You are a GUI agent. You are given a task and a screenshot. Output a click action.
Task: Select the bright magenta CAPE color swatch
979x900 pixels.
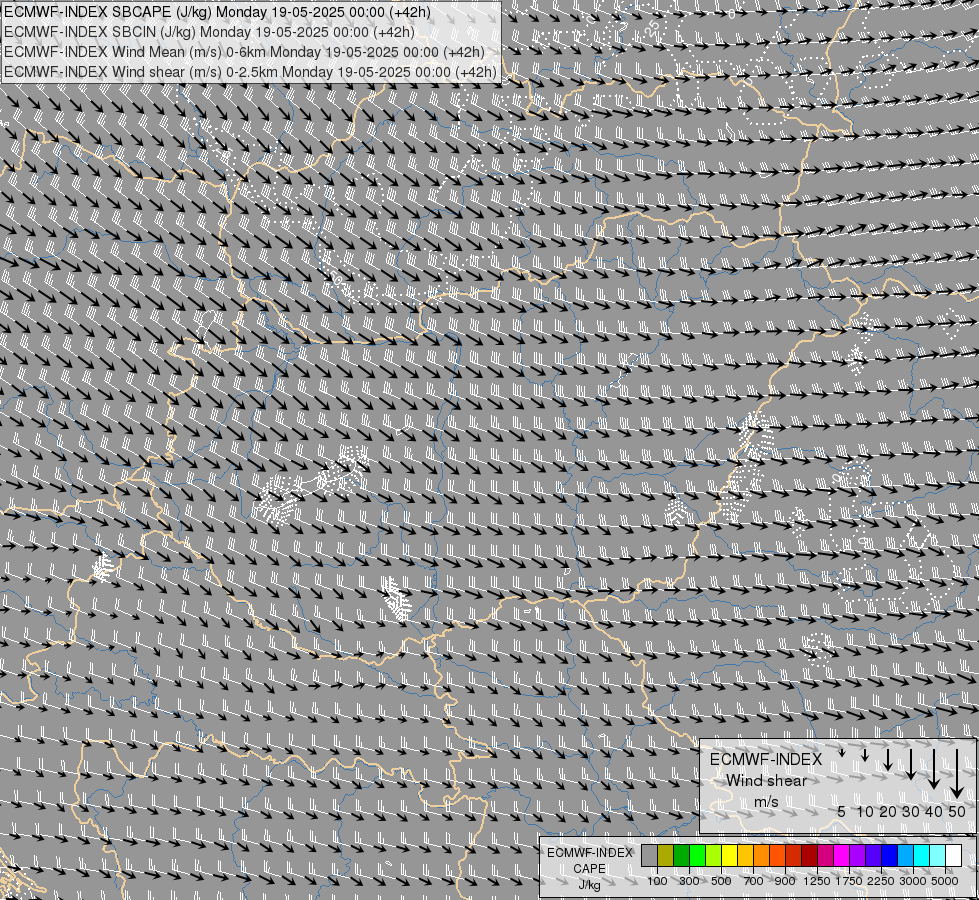click(842, 856)
